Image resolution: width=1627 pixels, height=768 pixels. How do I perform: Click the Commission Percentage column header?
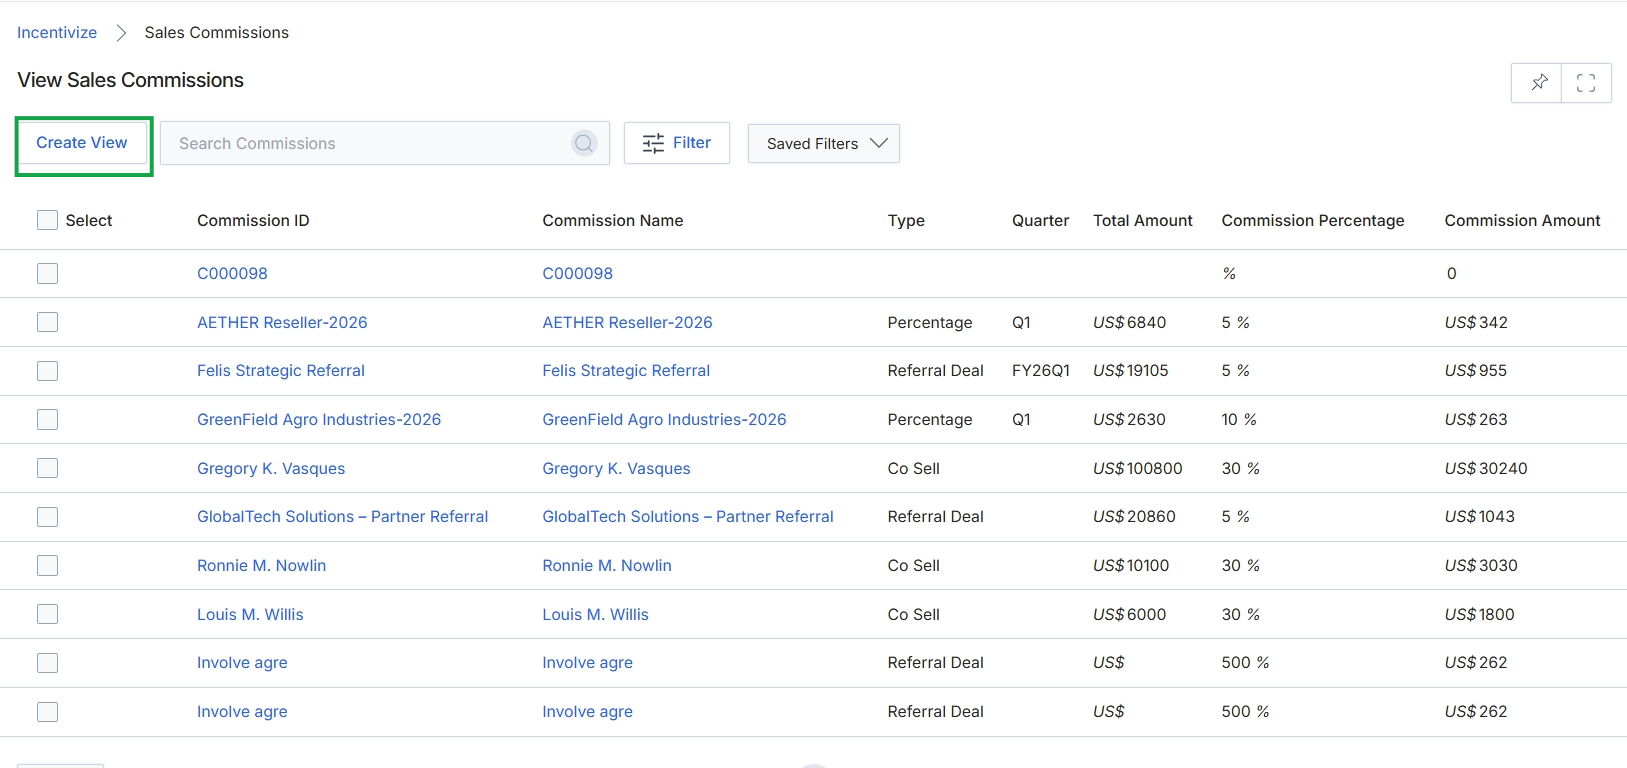pos(1313,220)
